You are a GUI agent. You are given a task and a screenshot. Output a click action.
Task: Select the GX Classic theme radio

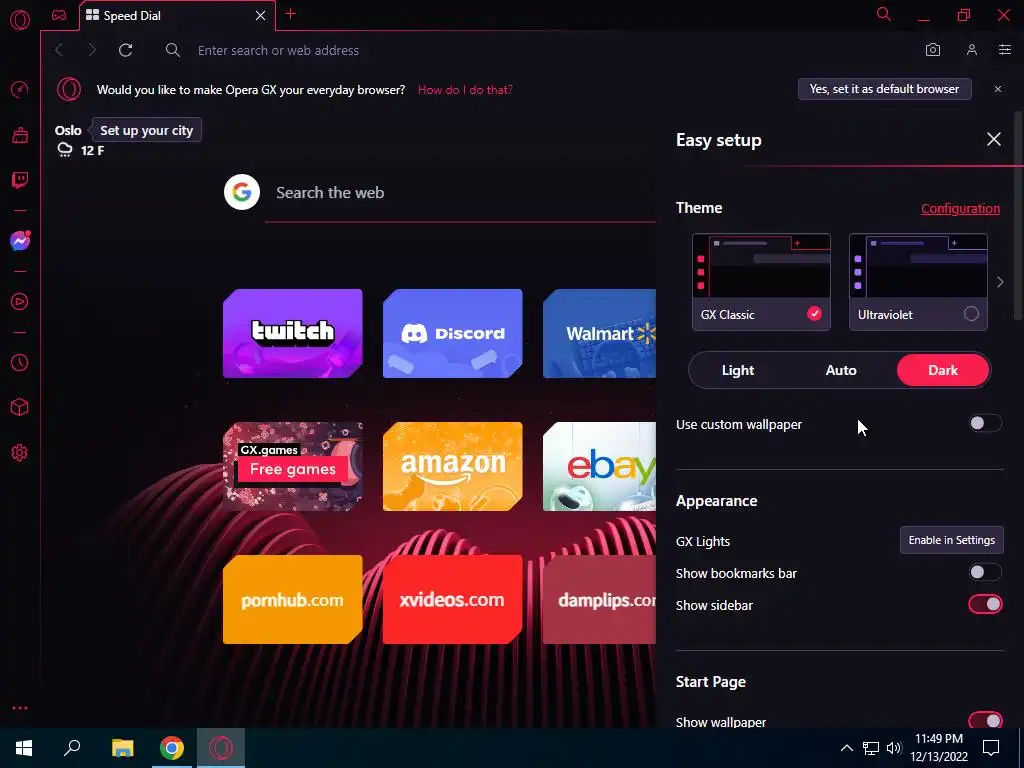click(x=814, y=313)
